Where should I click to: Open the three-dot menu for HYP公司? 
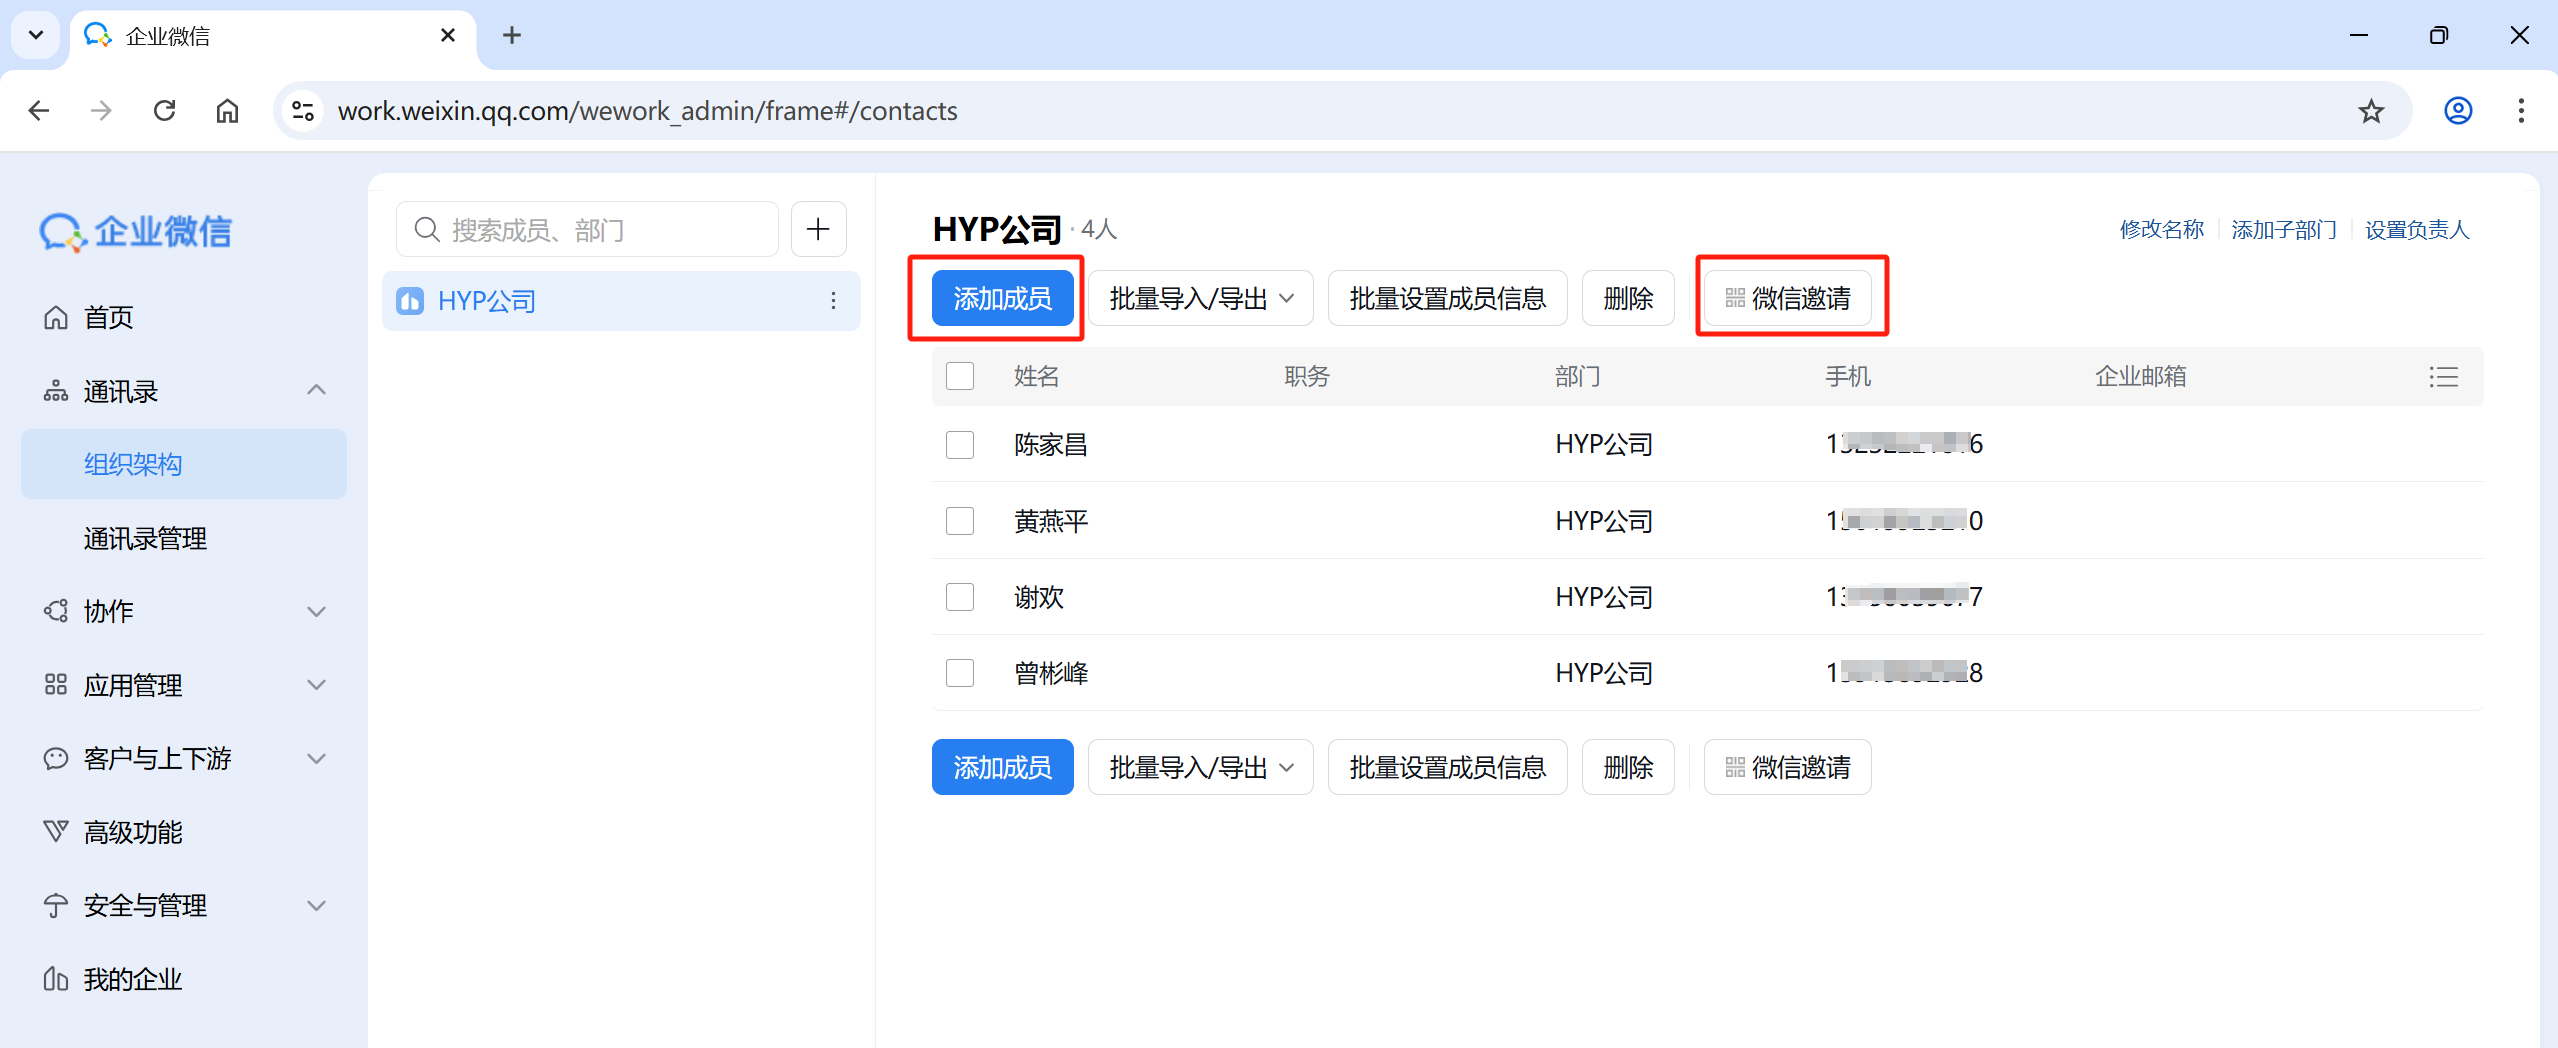coord(833,301)
